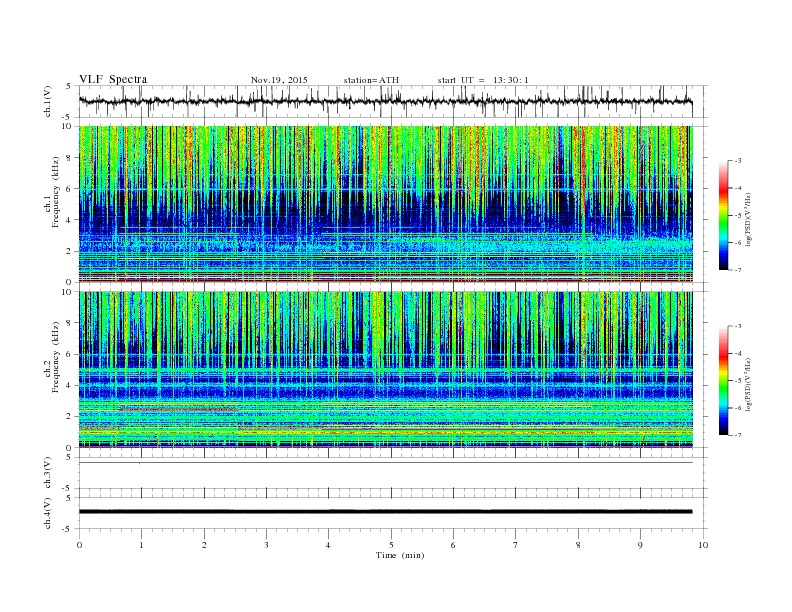The image size is (792, 612).
Task: Click the ch.2 'Frequency (kHz)' axis label
Action: (55, 358)
